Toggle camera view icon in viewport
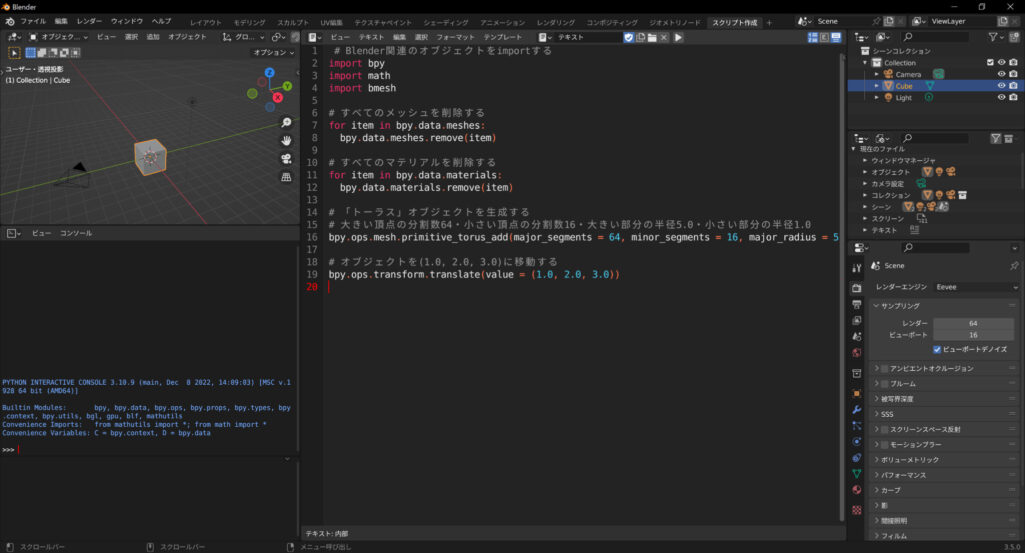Screen dimensions: 1025x553 pyautogui.click(x=286, y=159)
